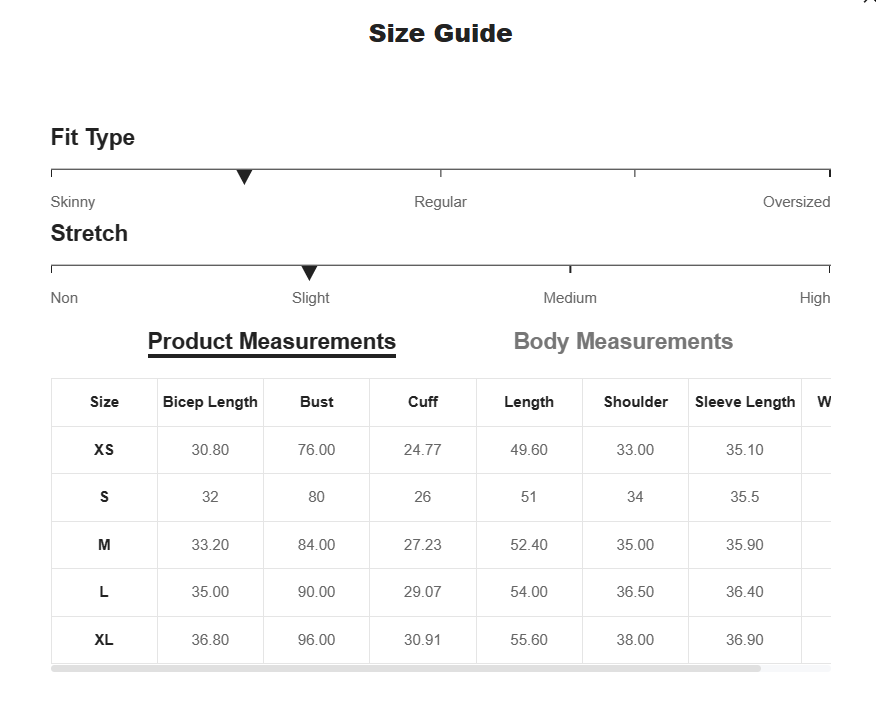Click the Sleeve Length column header
Image resolution: width=876 pixels, height=721 pixels.
745,402
